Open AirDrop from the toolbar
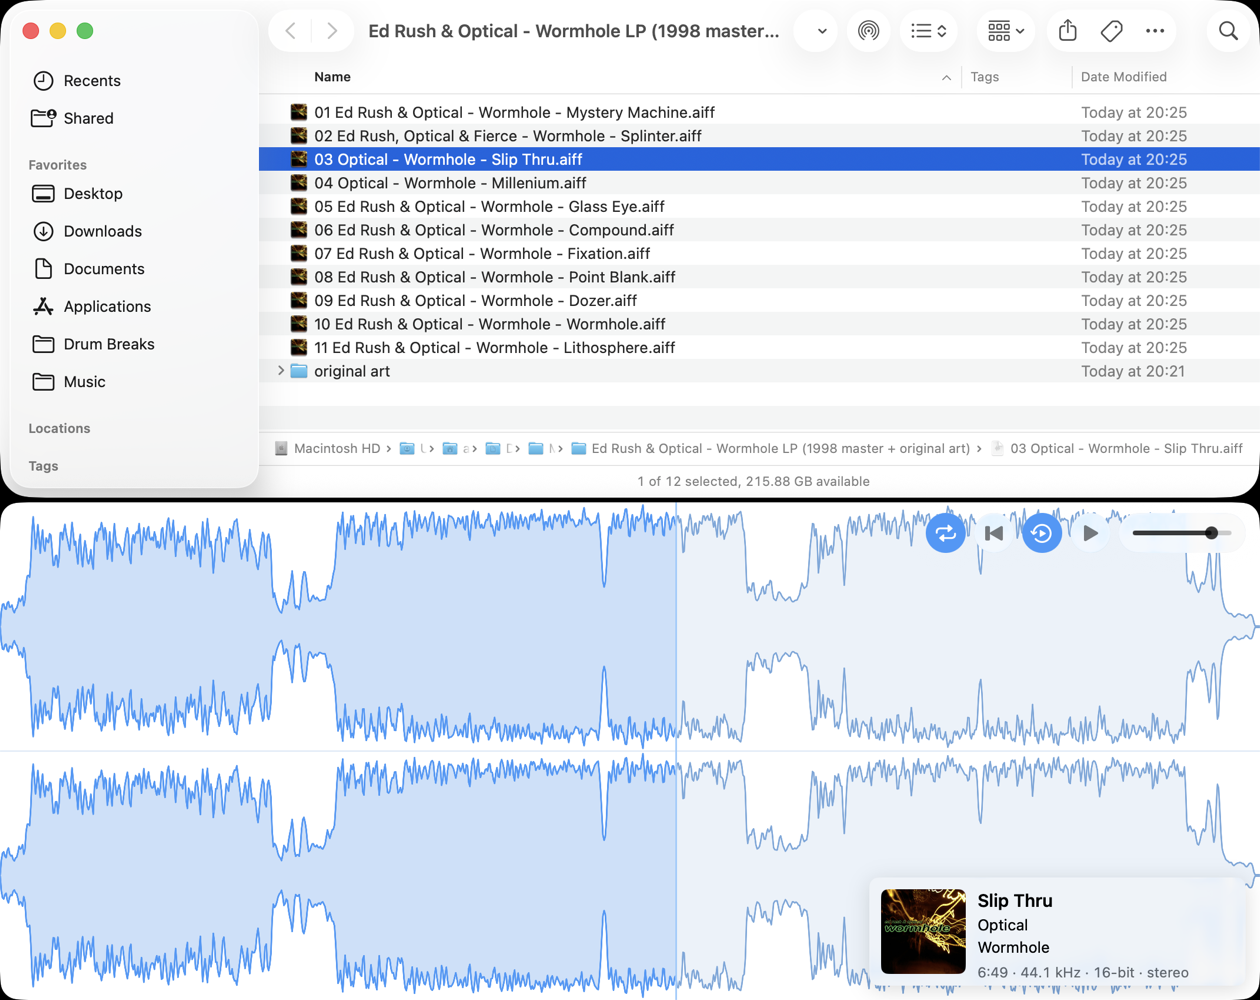Viewport: 1260px width, 1000px height. coord(868,31)
